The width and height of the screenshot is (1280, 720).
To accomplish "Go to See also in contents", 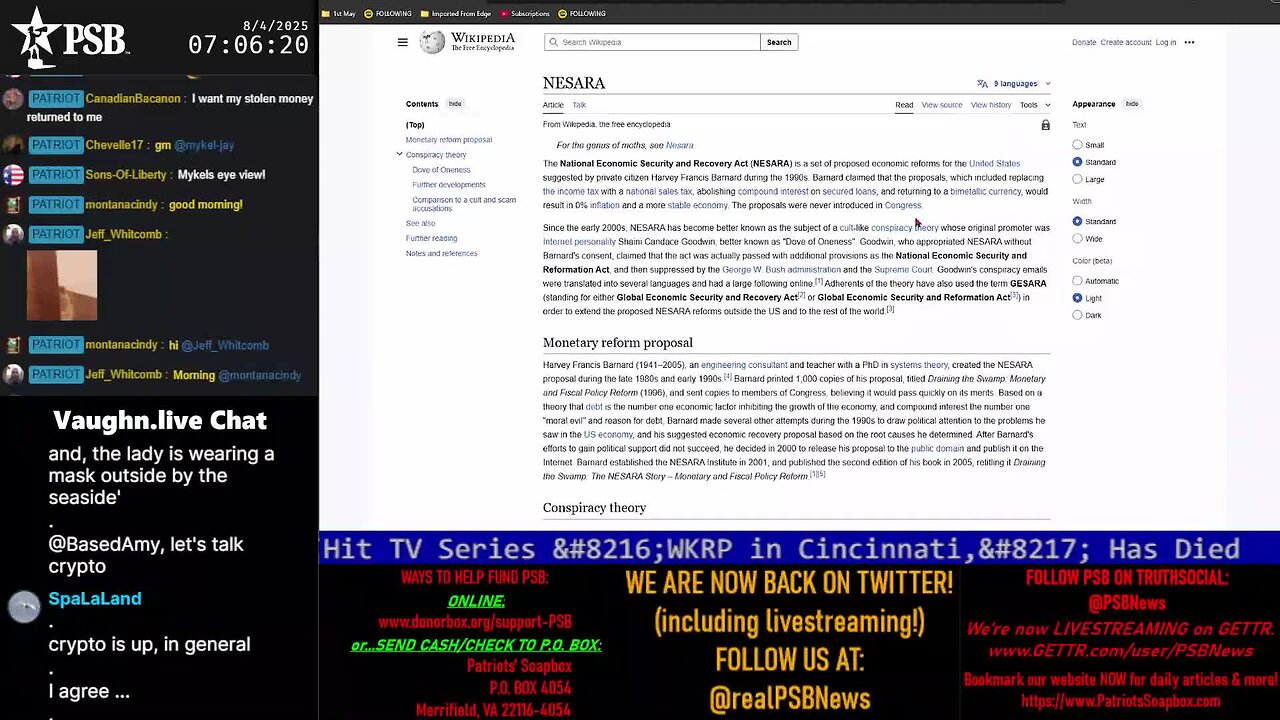I will tap(420, 223).
